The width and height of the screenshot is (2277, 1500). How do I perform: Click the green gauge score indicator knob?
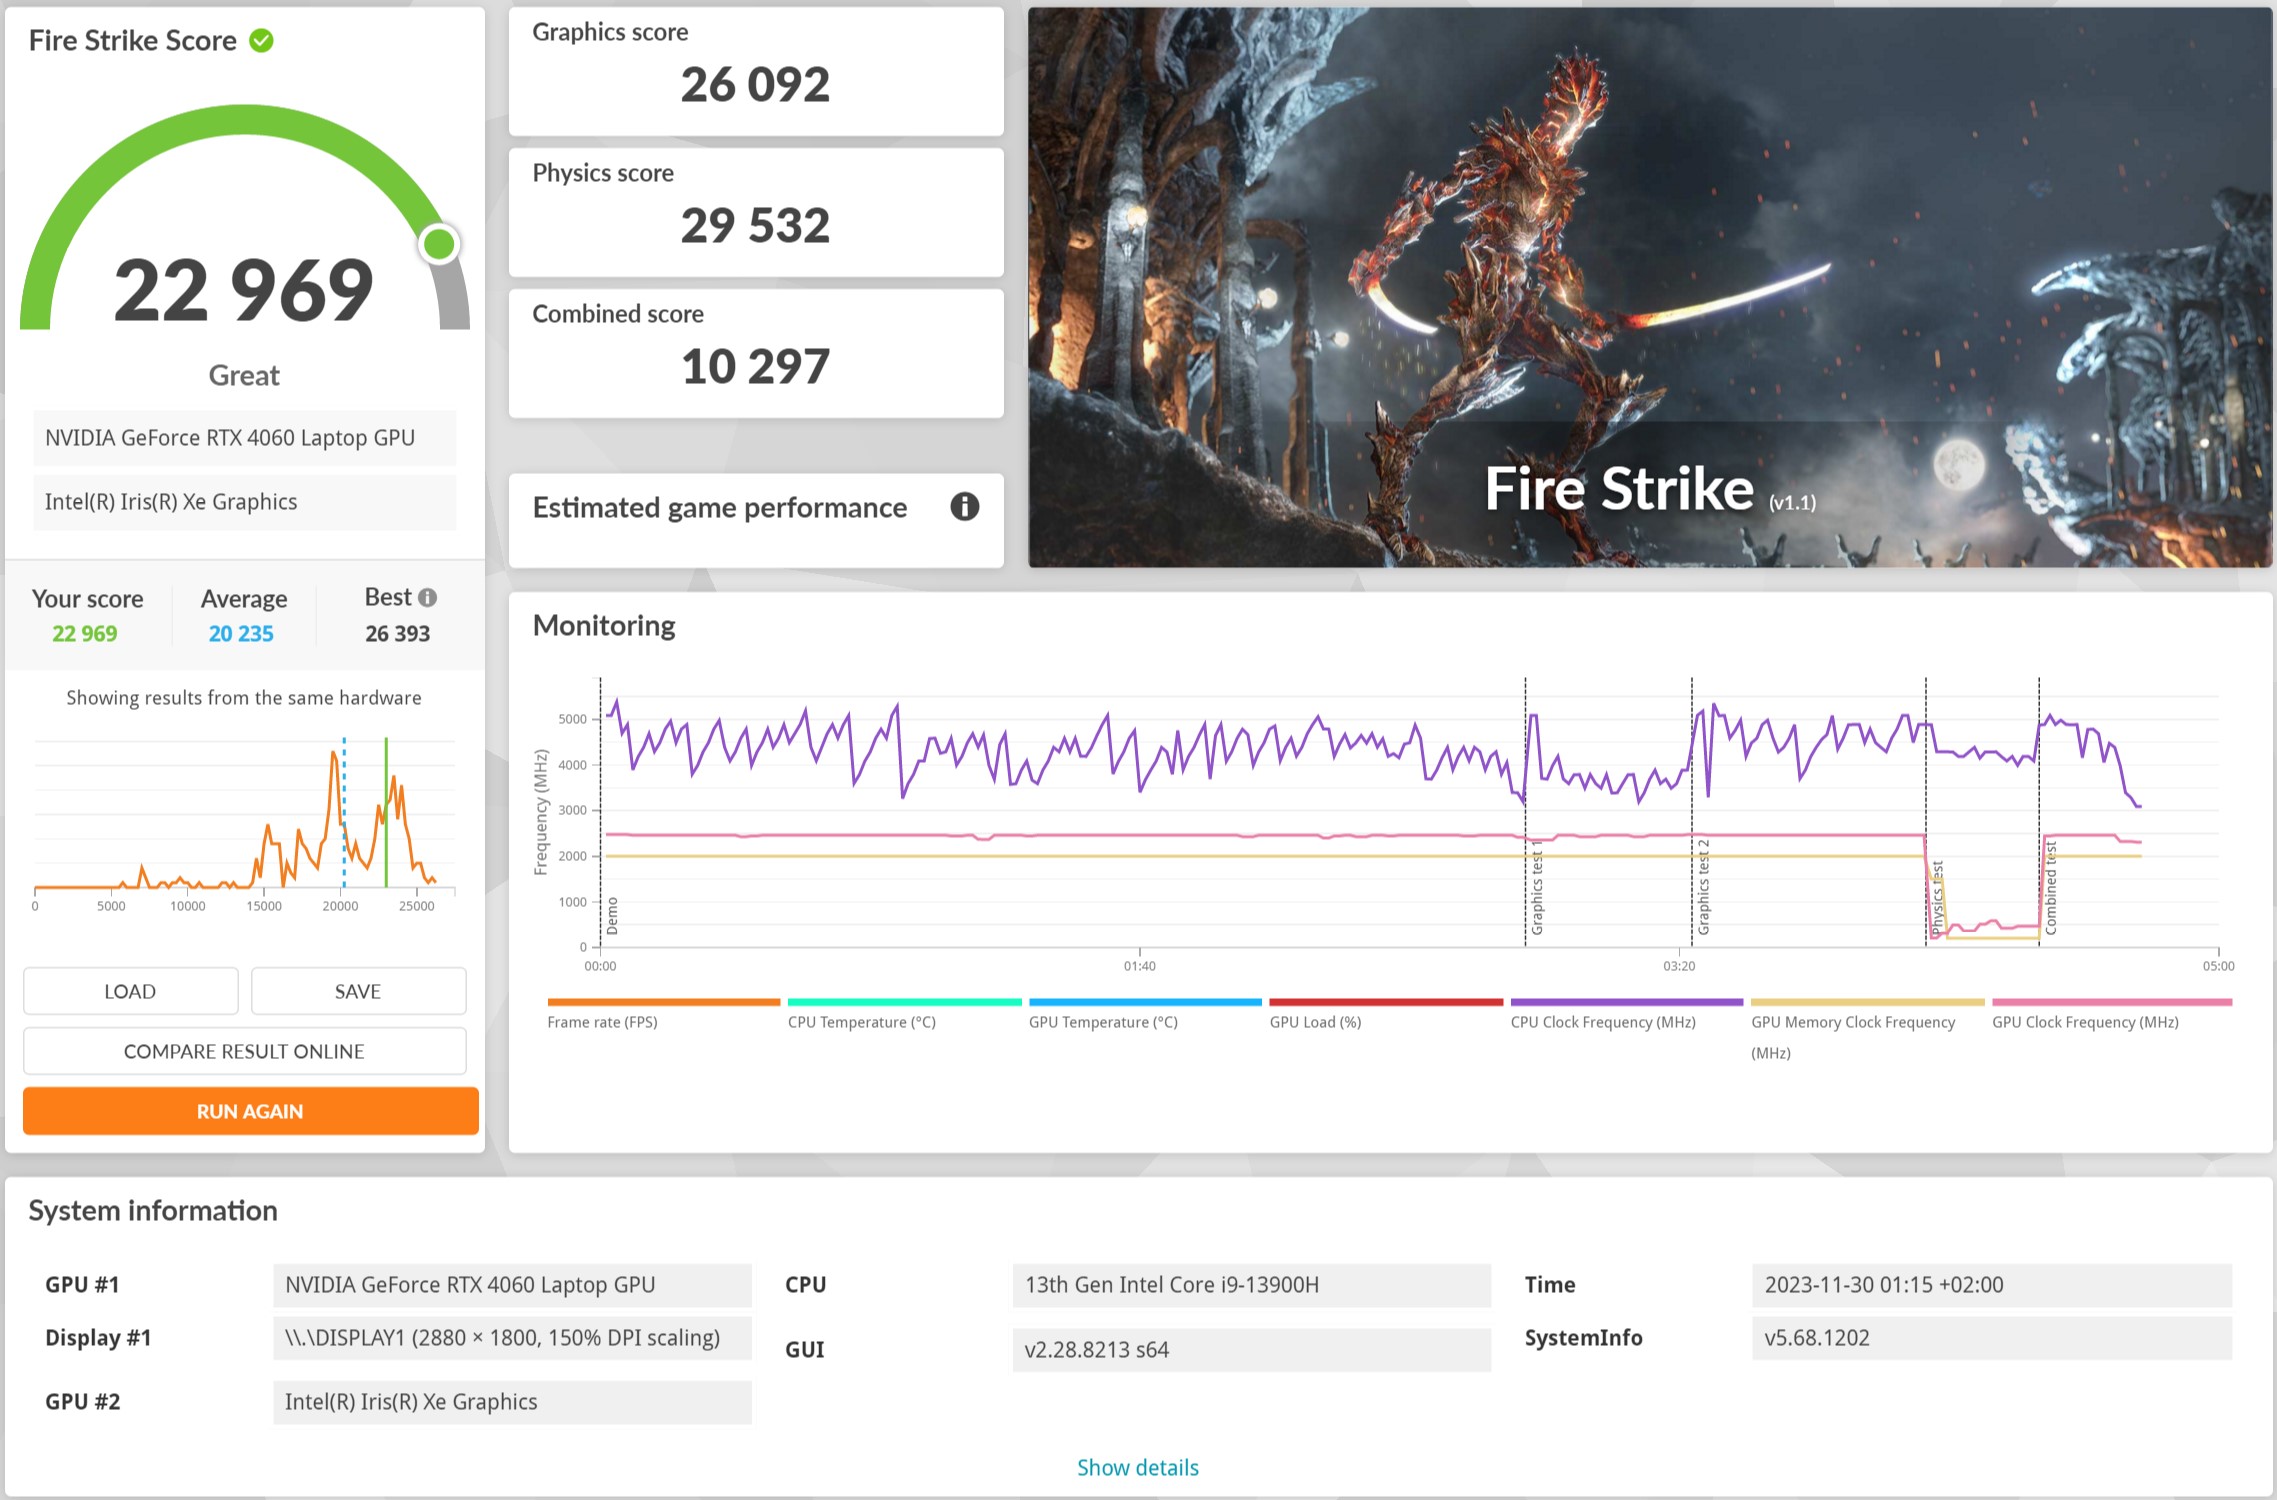(x=439, y=244)
